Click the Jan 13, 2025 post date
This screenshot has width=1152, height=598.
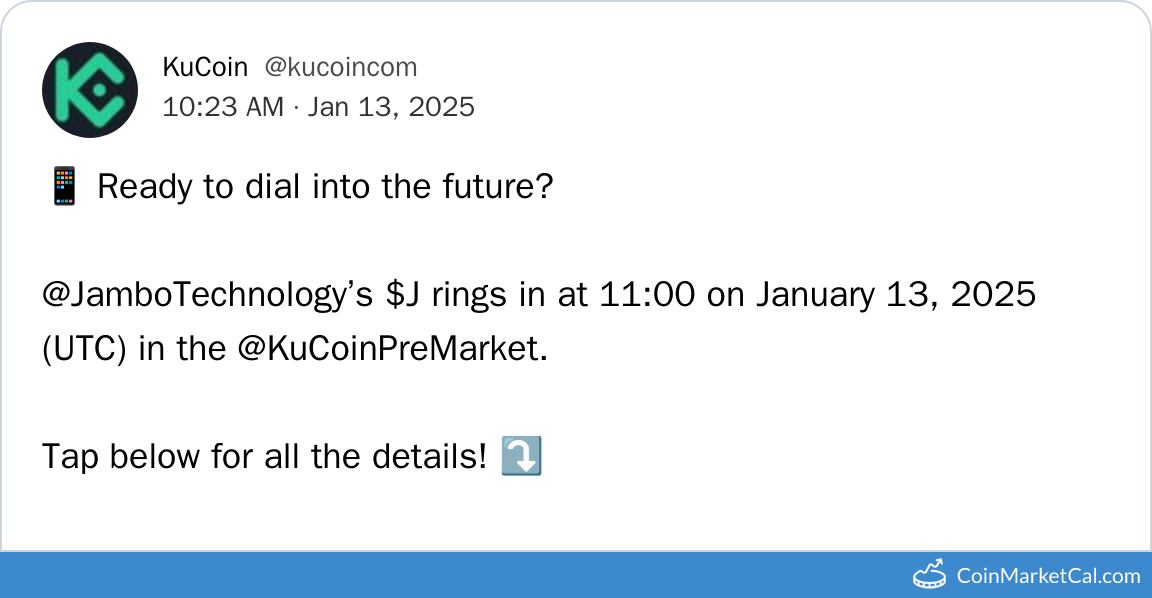point(391,107)
